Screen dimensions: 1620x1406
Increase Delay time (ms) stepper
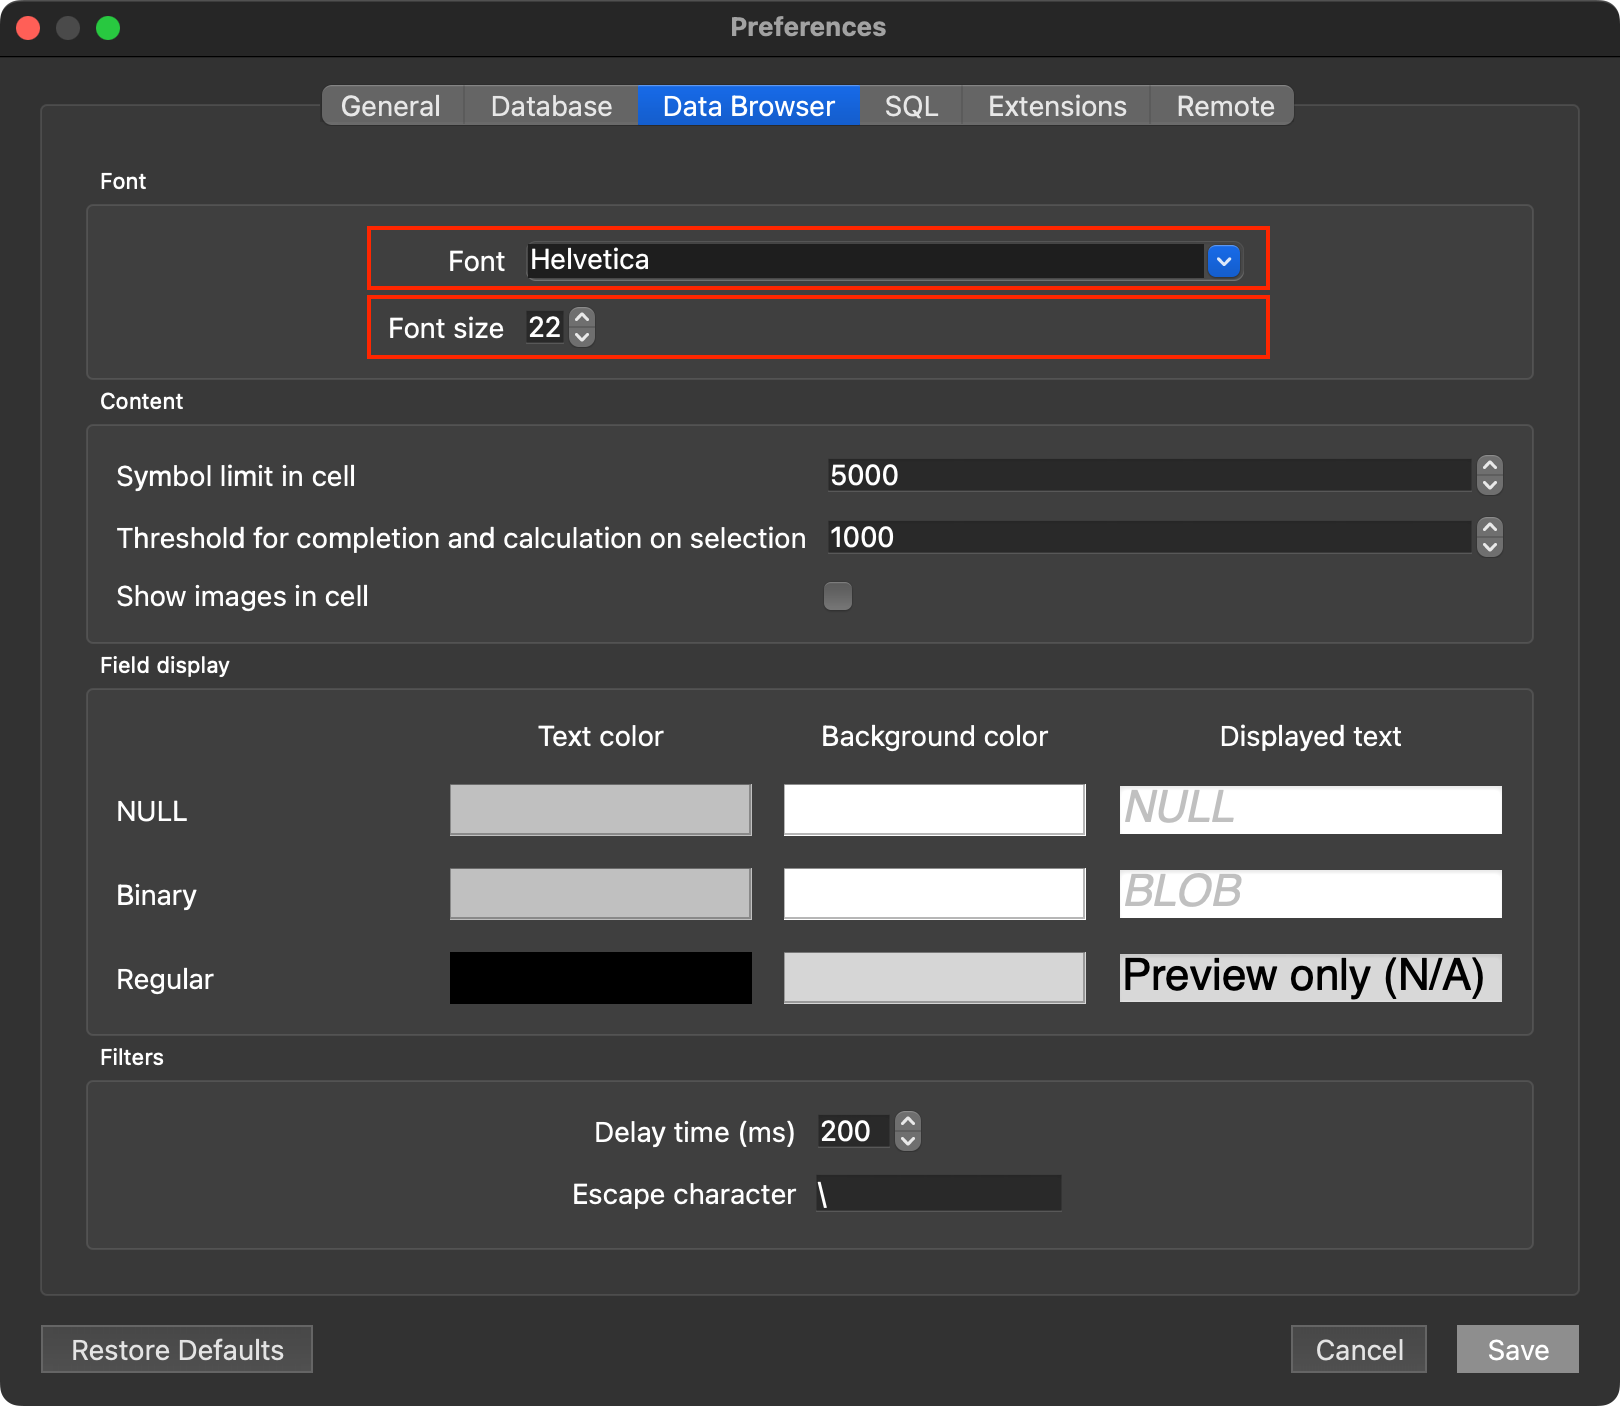pos(907,1122)
